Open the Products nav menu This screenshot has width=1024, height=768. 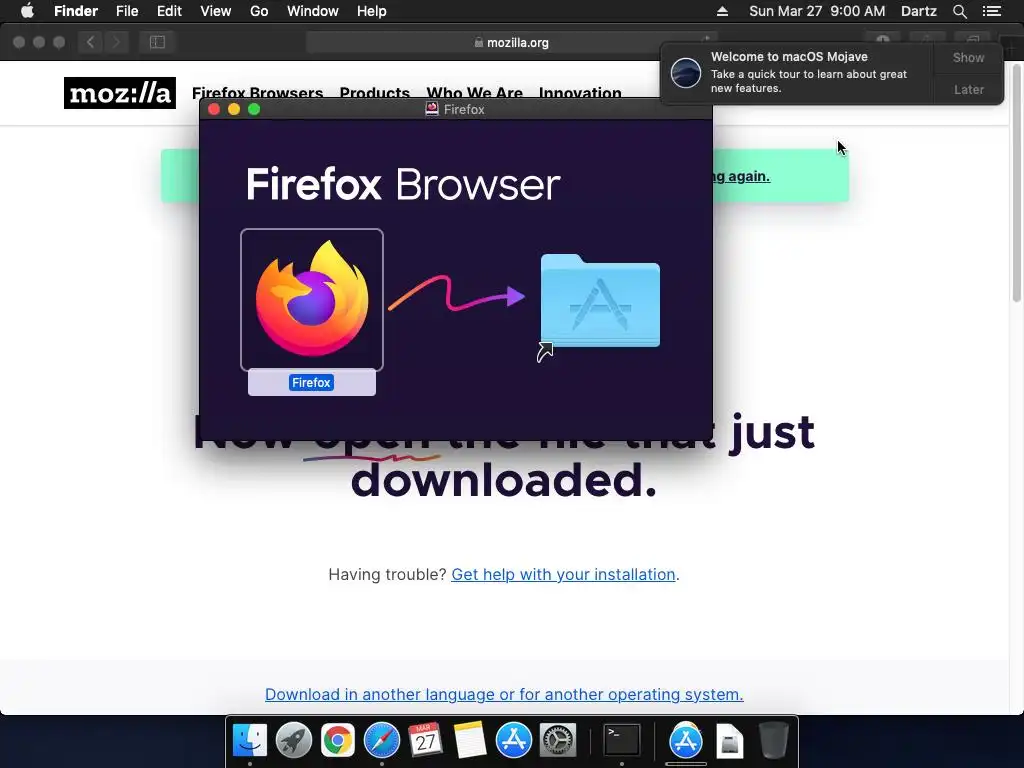(375, 92)
